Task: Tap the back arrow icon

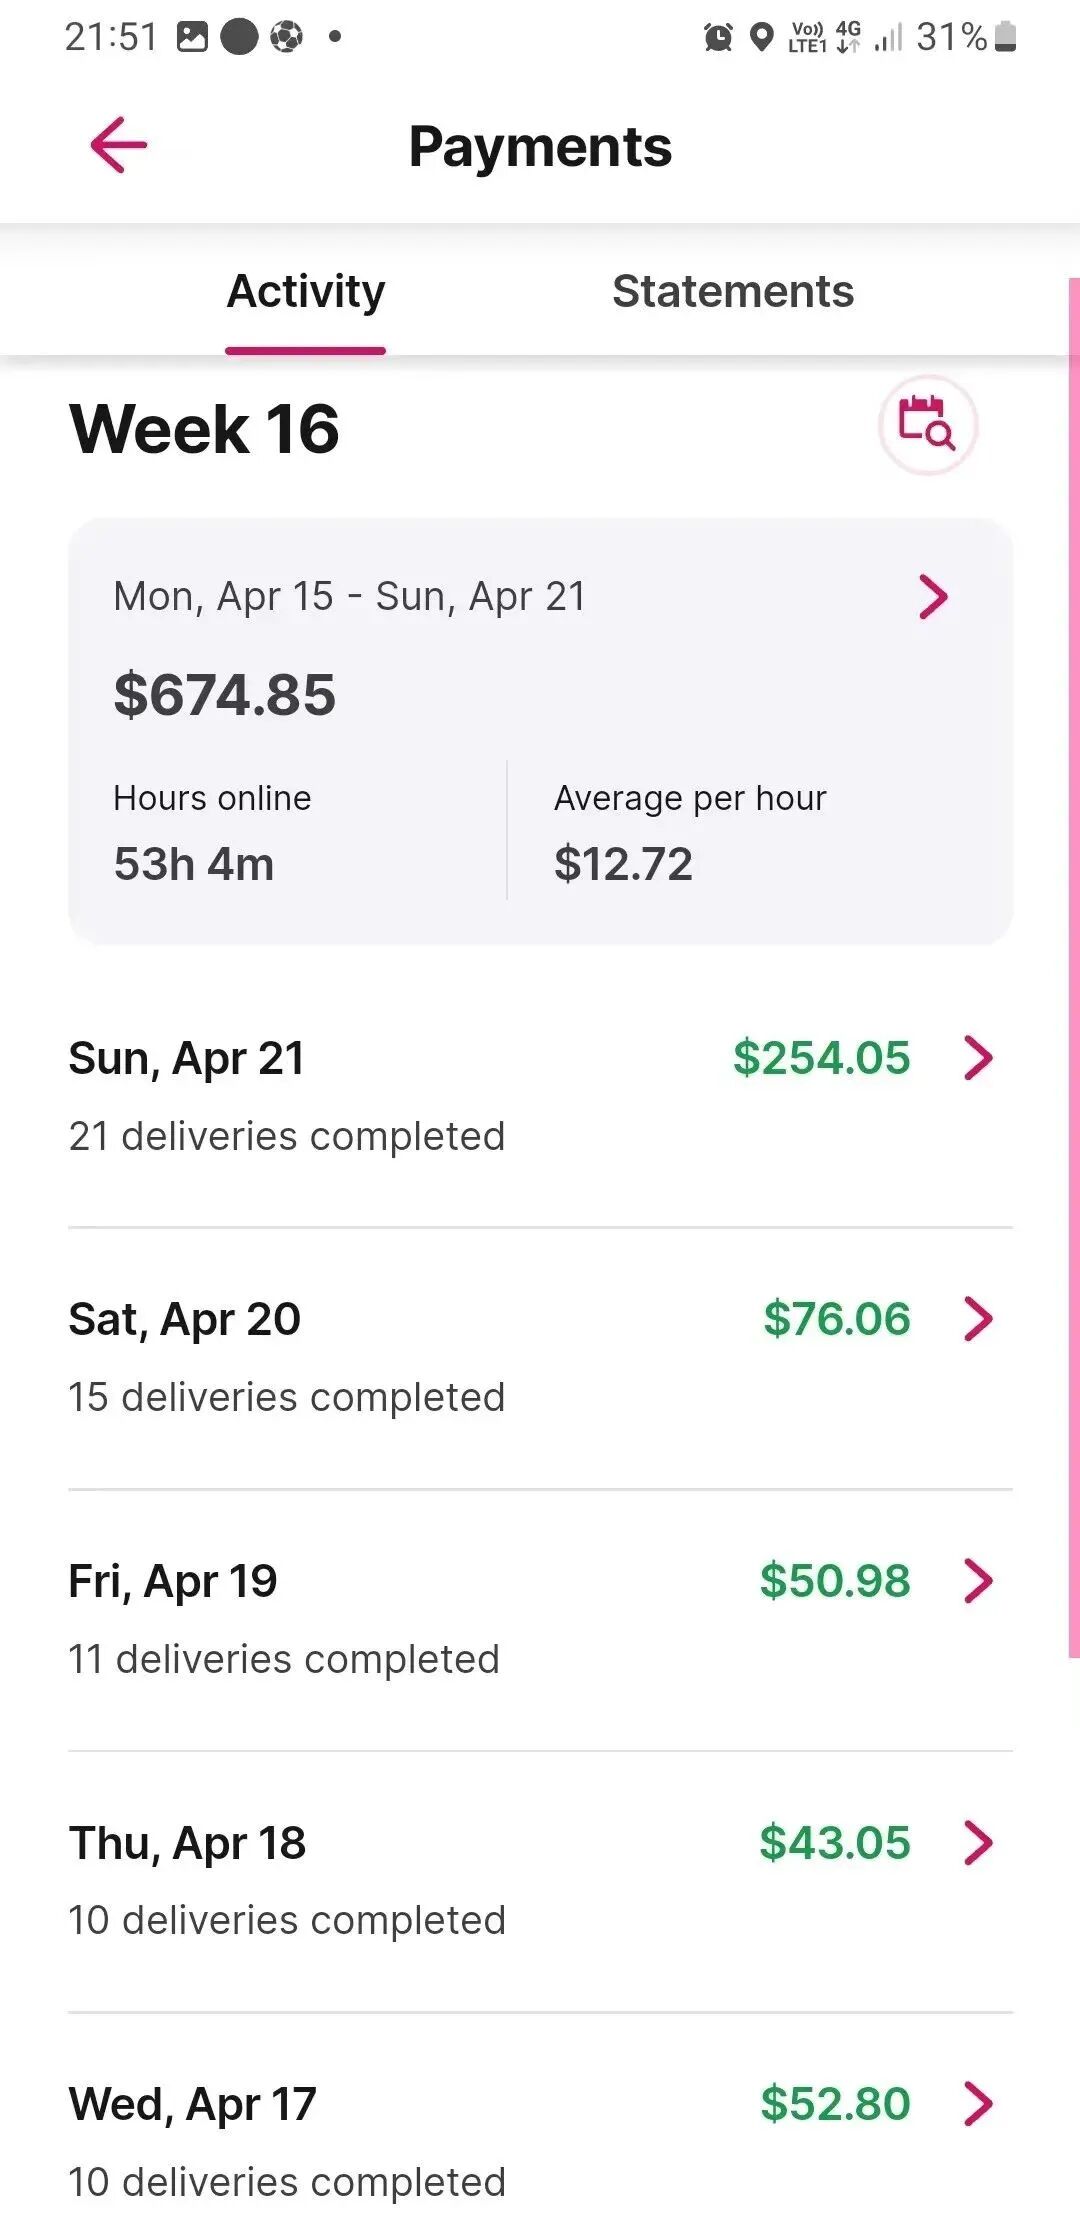Action: point(119,145)
